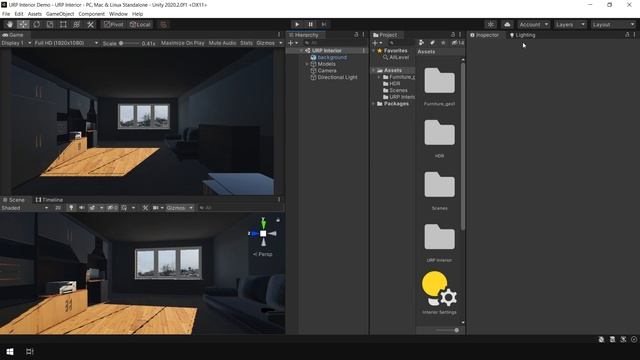Screen dimensions: 640x360
Task: Toggle Maximize On Play
Action: [x=182, y=43]
